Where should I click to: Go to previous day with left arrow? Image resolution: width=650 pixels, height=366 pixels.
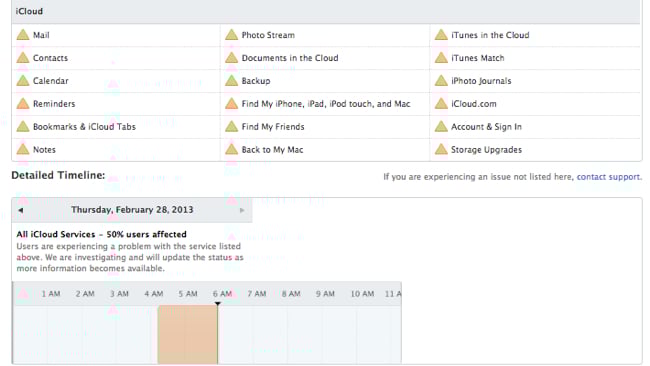point(20,210)
